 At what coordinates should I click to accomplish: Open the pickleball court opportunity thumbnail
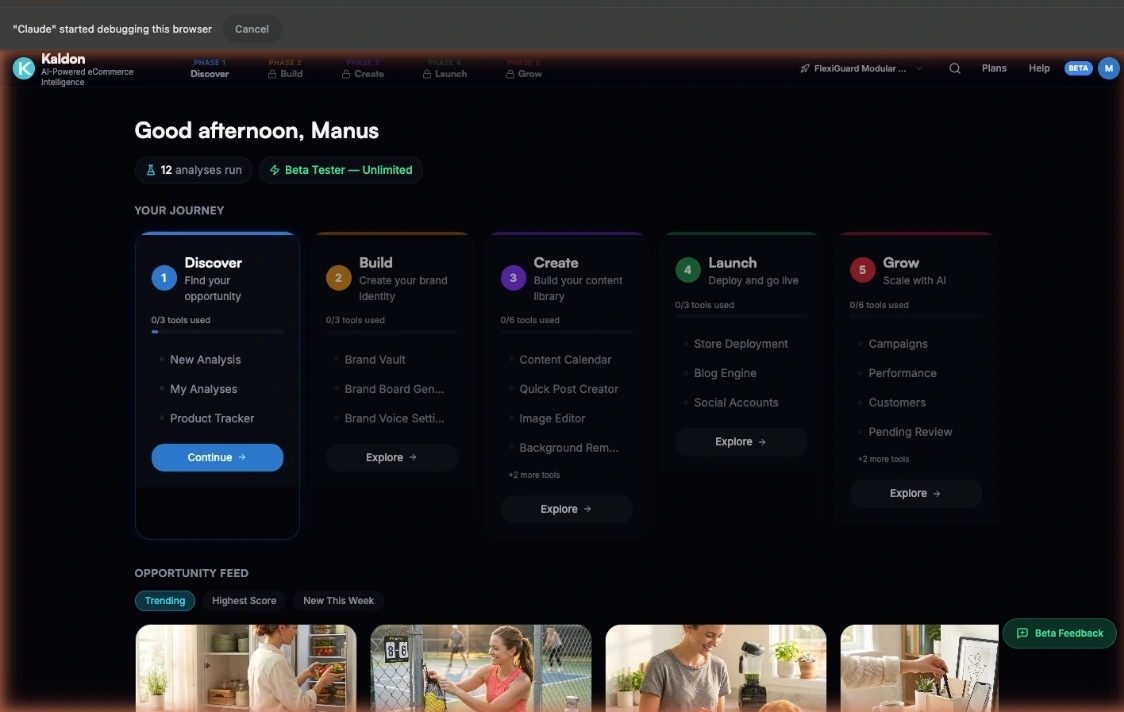click(x=481, y=668)
